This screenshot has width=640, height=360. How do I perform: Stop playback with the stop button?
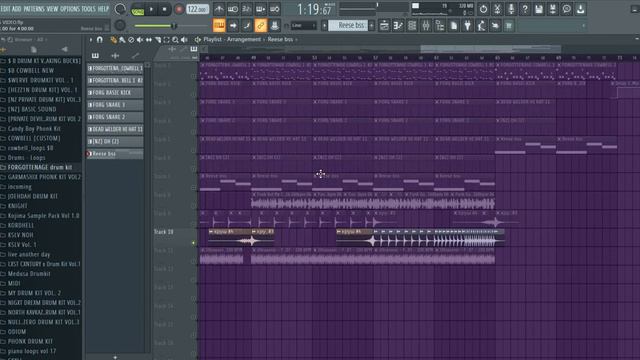(164, 9)
